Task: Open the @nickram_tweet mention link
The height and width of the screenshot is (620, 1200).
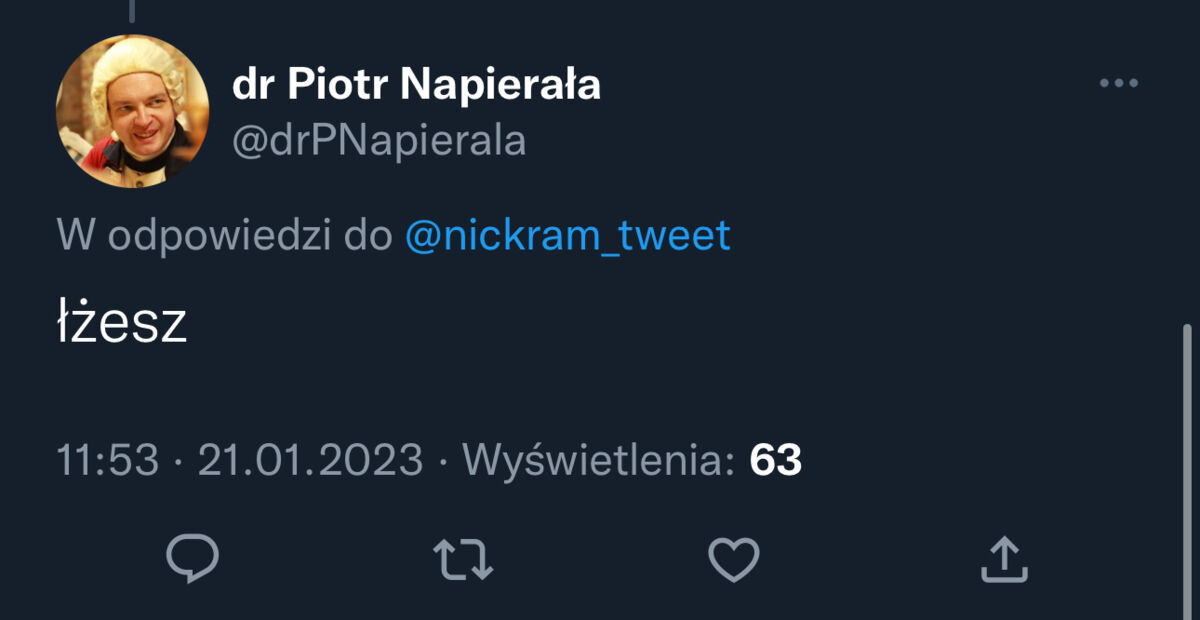Action: [568, 236]
